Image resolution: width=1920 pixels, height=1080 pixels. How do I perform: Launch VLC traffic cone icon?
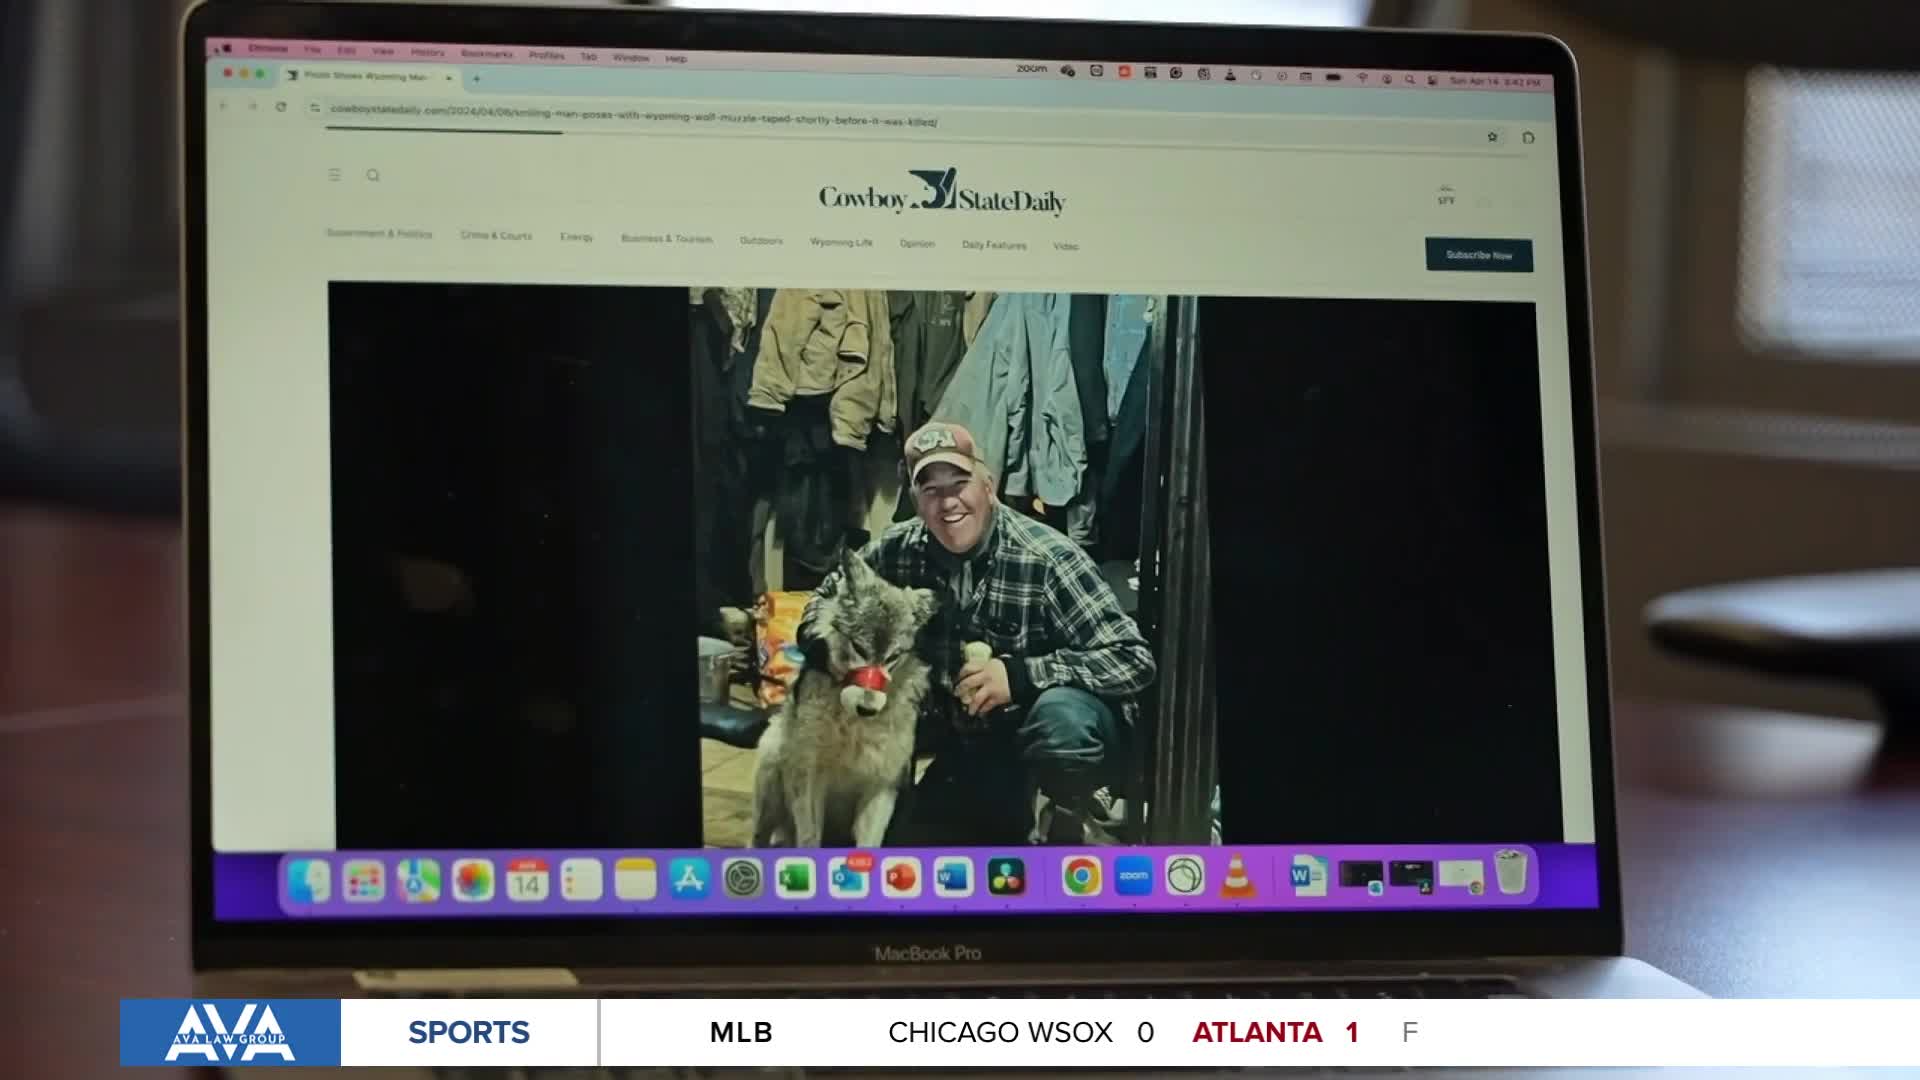[x=1238, y=875]
